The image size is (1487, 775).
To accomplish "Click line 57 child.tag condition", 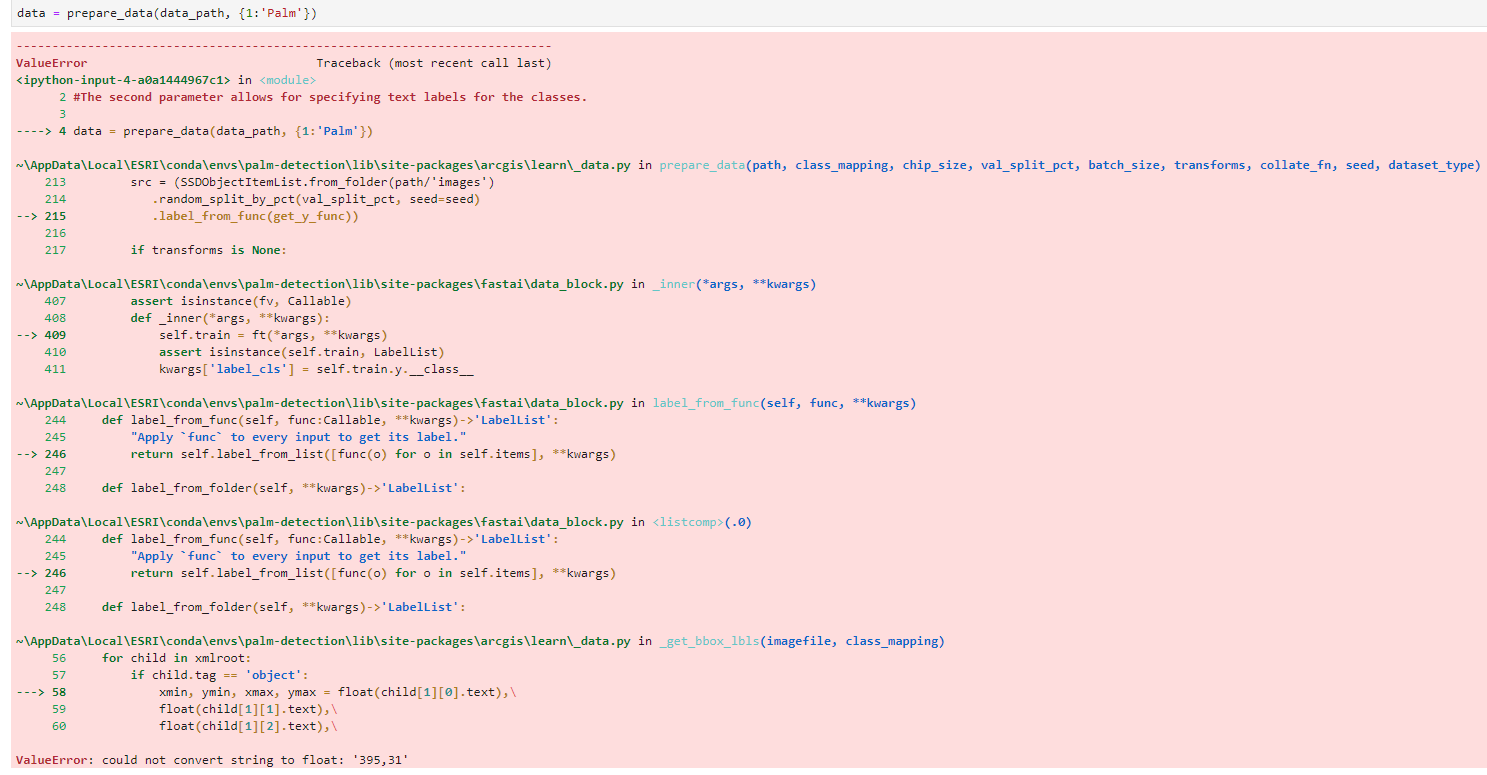I will pyautogui.click(x=221, y=674).
